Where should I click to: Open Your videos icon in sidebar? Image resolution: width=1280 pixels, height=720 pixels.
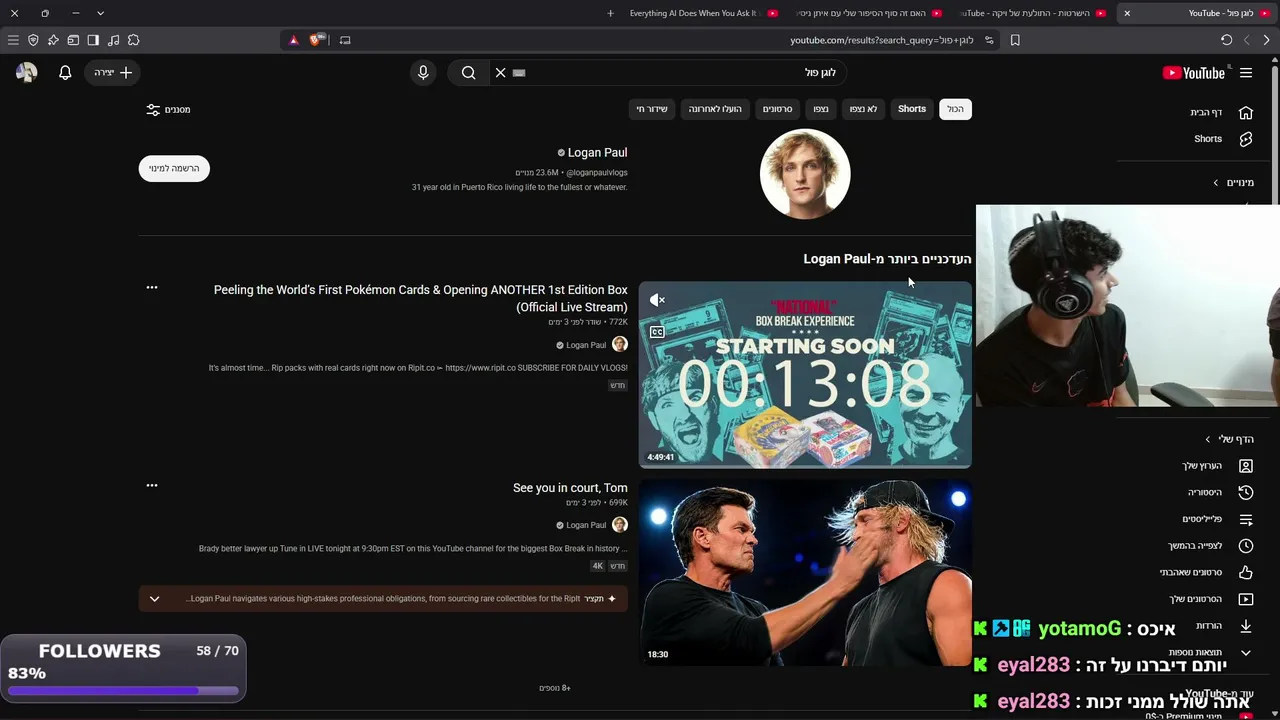(1246, 599)
